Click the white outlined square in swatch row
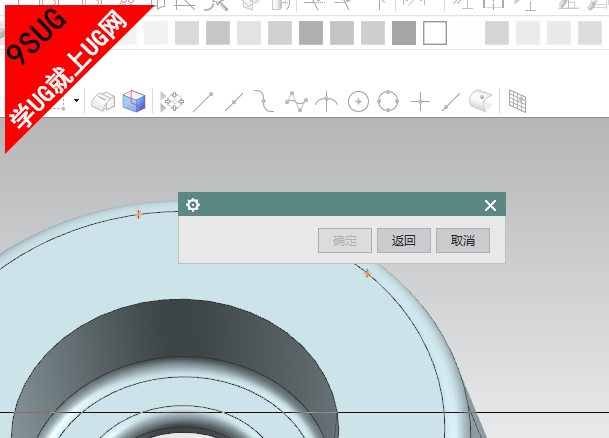Screen dimensions: 609x438 (x=435, y=33)
